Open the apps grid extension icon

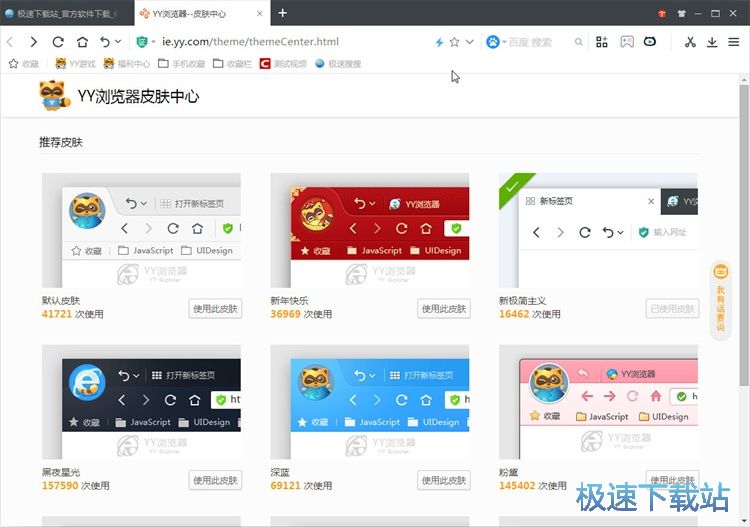click(602, 42)
